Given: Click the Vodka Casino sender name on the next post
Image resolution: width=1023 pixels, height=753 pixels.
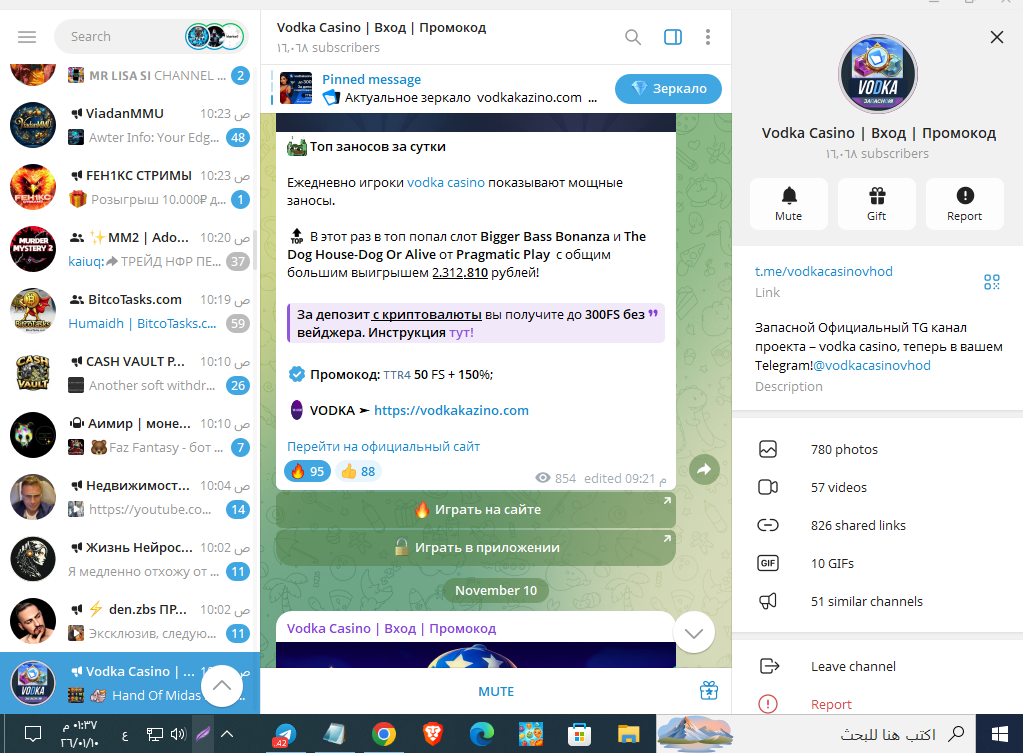Looking at the screenshot, I should click(391, 628).
